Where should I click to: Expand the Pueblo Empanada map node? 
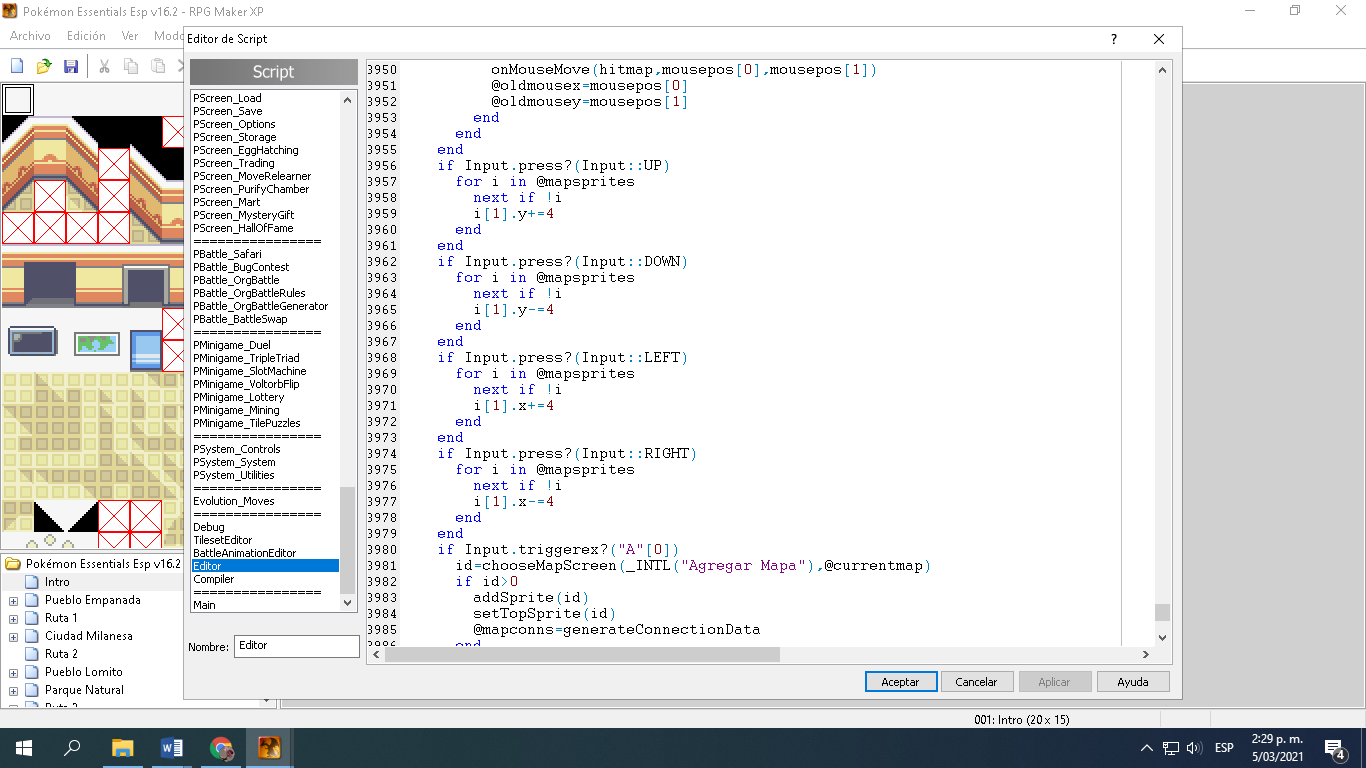tap(13, 601)
